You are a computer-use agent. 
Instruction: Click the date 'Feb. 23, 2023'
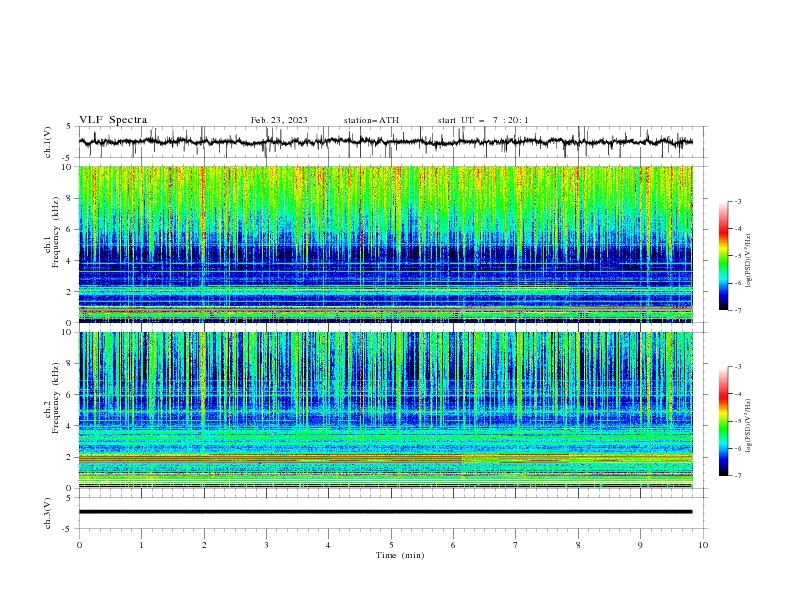279,120
